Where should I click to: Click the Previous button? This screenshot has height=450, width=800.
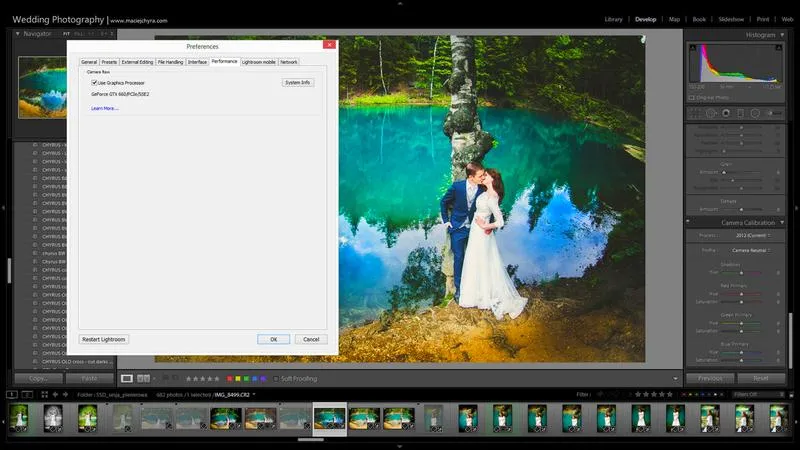[x=710, y=378]
